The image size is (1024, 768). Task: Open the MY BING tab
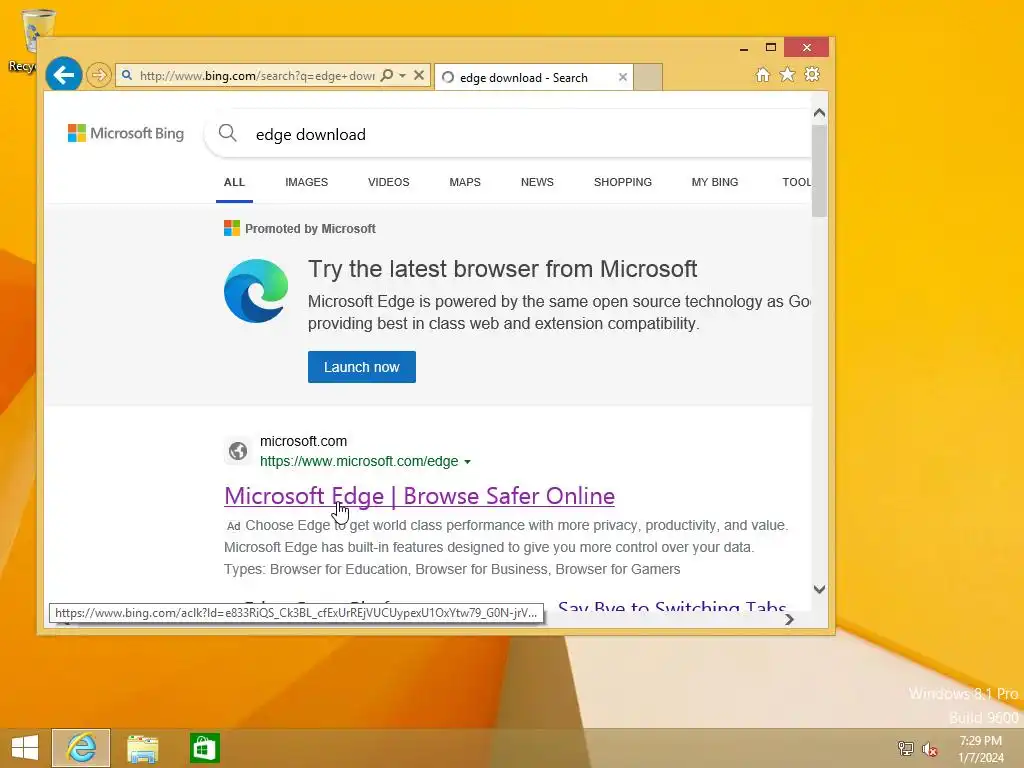(715, 182)
